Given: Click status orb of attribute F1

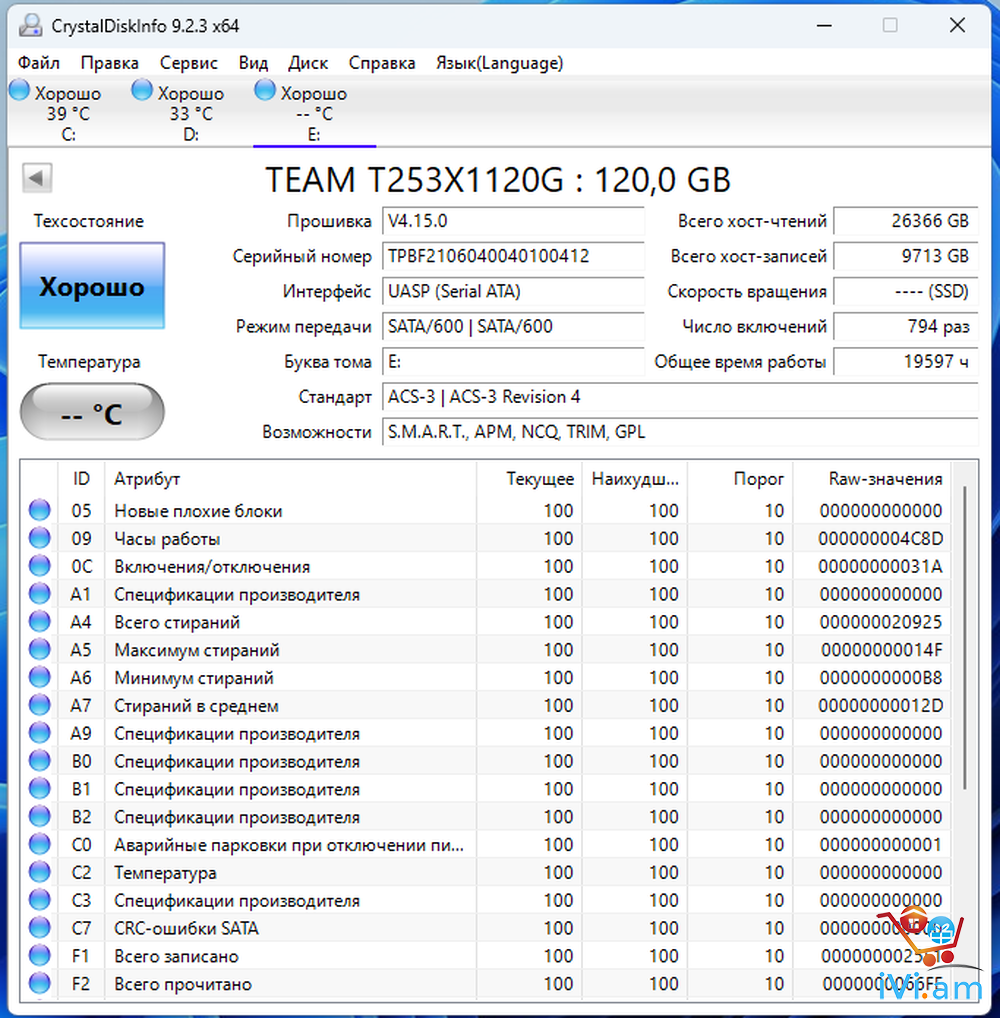Looking at the screenshot, I should coord(40,956).
